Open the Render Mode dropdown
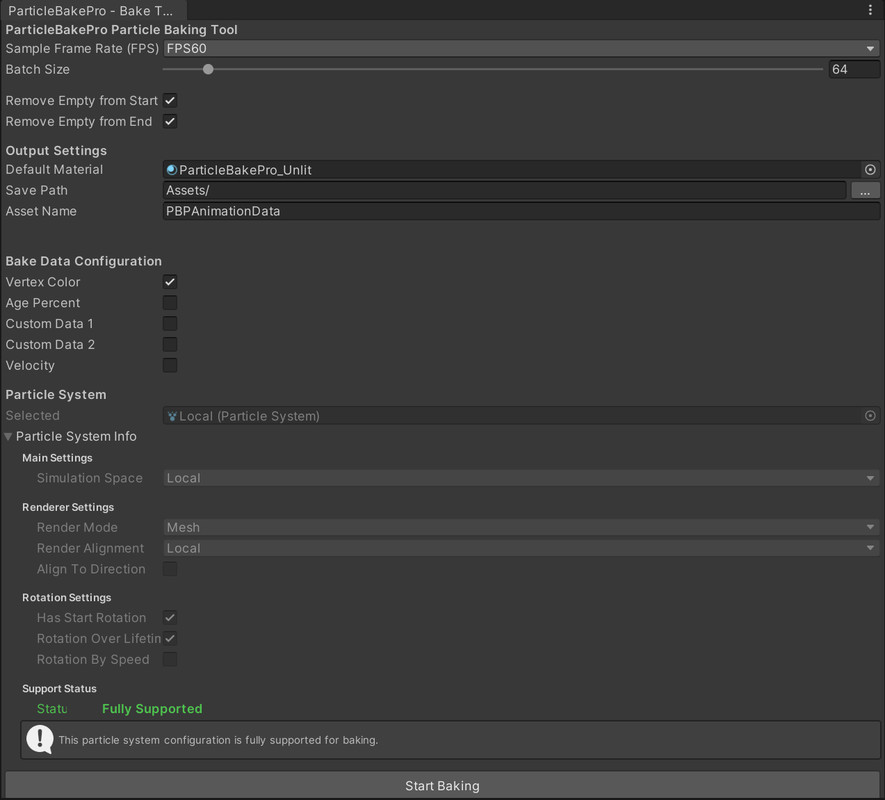Image resolution: width=885 pixels, height=800 pixels. [520, 527]
